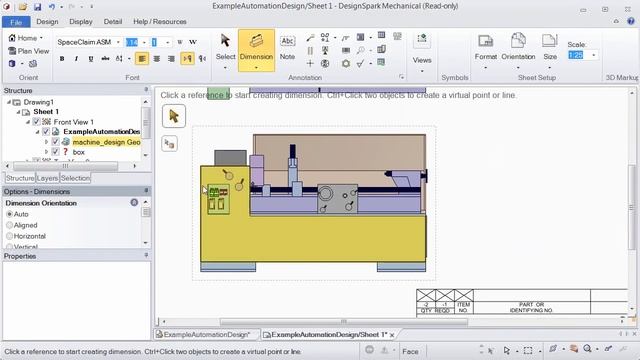The image size is (640, 360).
Task: Open the Home view dropdown arrow
Action: 41,38
